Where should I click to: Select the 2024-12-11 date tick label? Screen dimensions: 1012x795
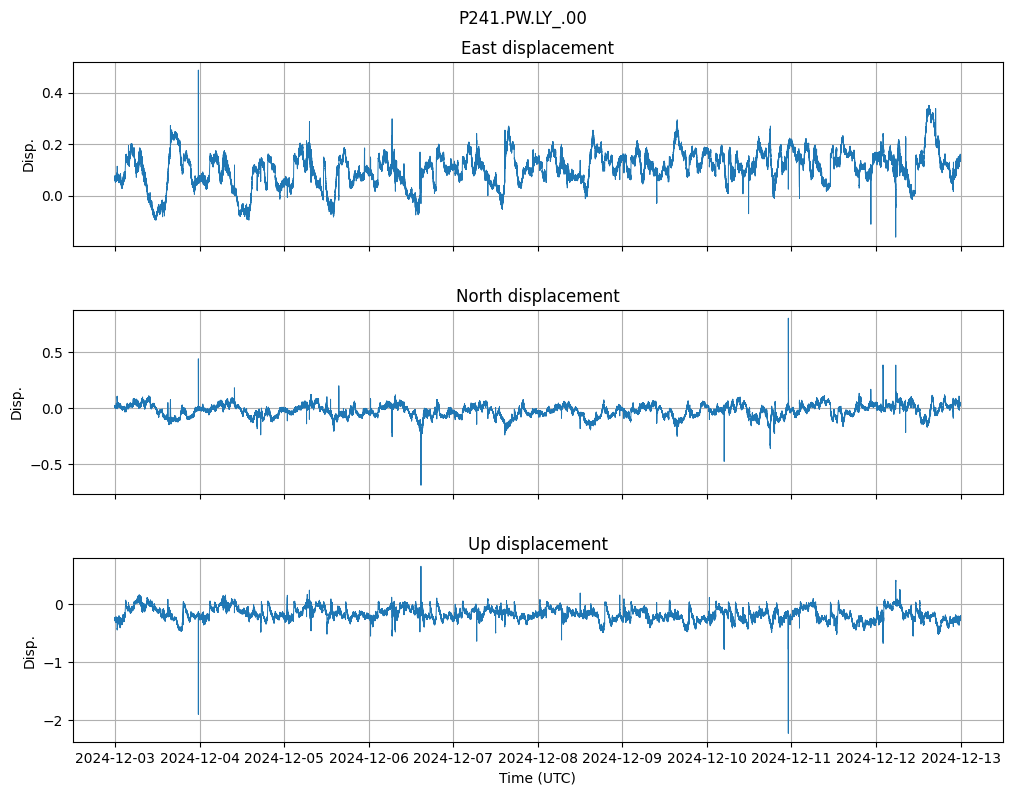(791, 759)
